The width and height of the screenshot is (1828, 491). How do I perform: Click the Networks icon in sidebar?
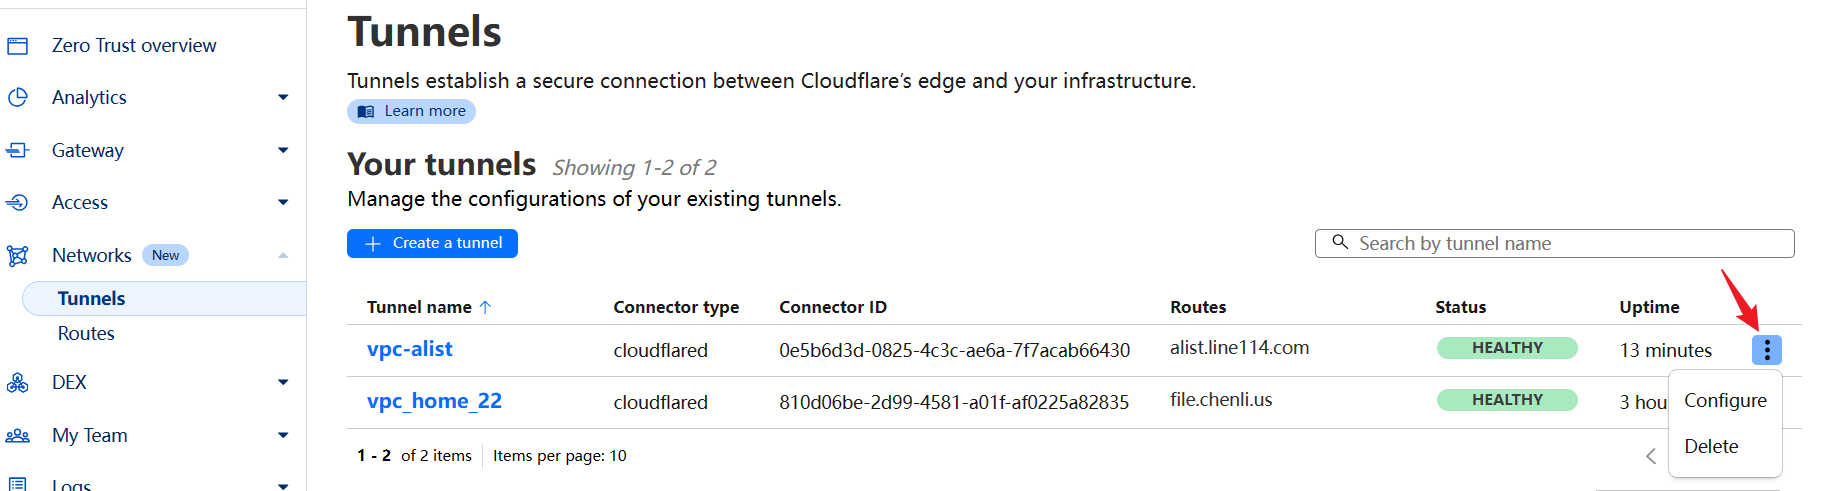coord(17,255)
